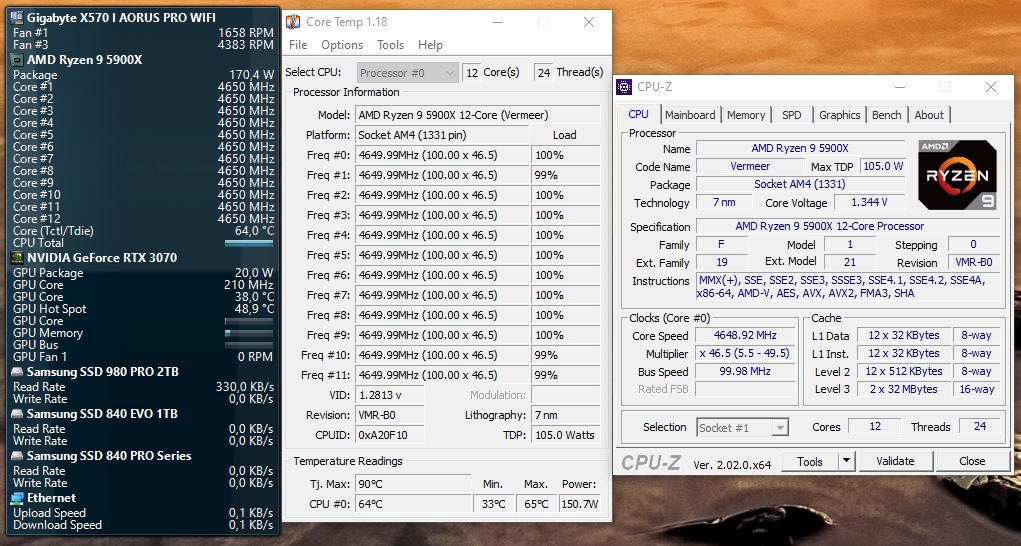Click the GPU Hot Spot 48,9 °C row

coord(143,309)
